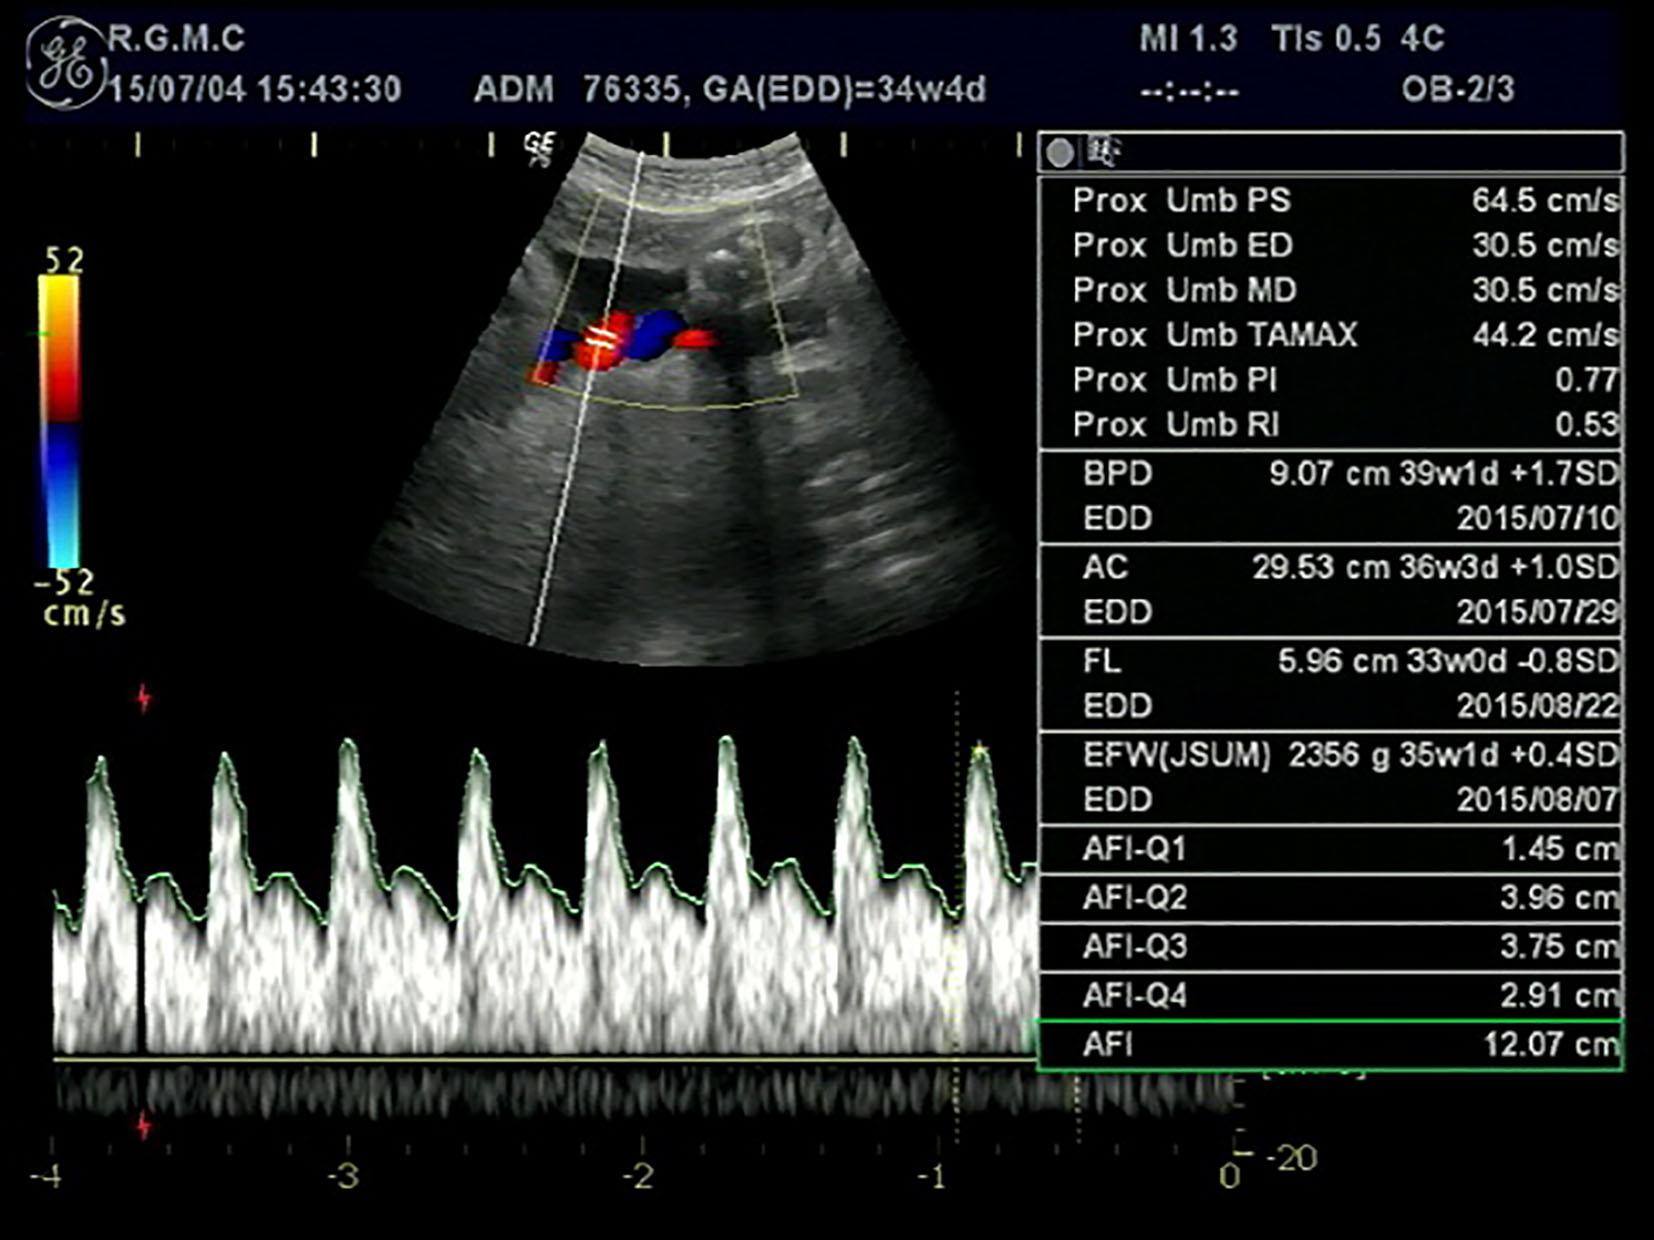Click the MI 1.3 indicator
This screenshot has width=1654, height=1240.
point(1188,39)
